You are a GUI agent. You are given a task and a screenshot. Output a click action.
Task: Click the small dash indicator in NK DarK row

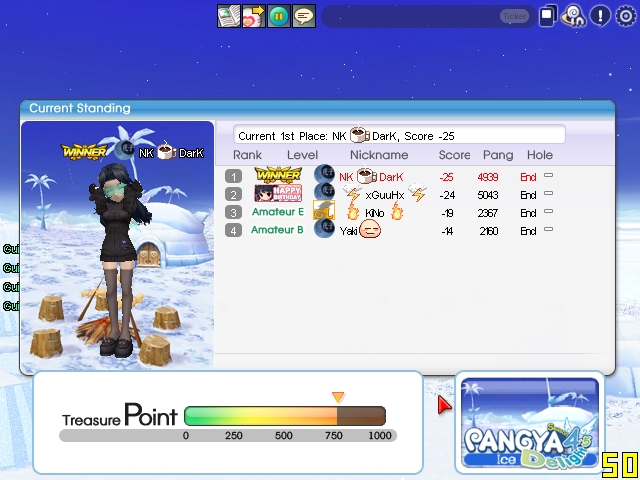pos(549,176)
